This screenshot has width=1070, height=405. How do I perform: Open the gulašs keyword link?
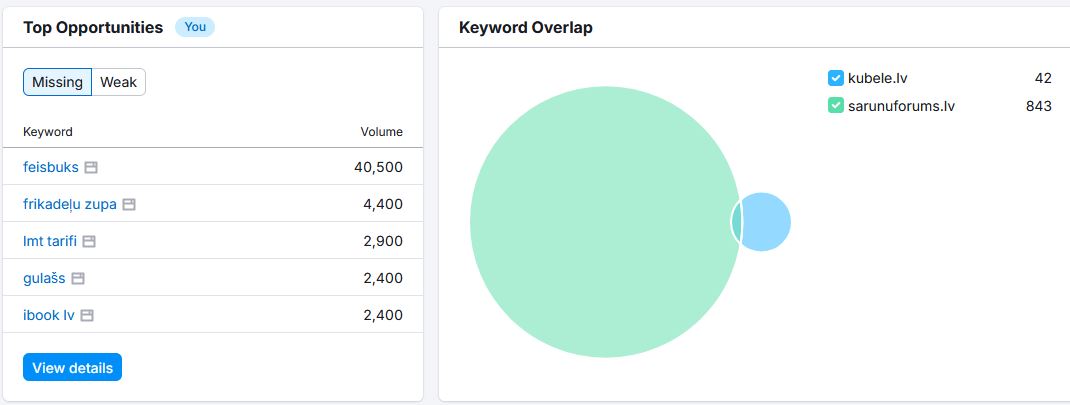[x=44, y=278]
